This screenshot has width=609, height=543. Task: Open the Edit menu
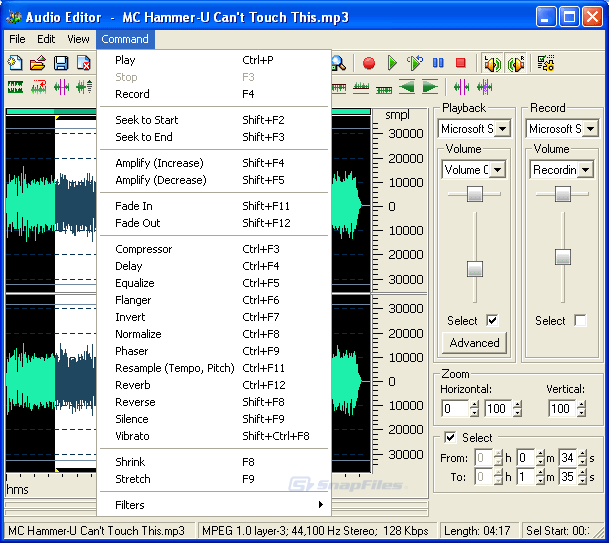point(46,39)
